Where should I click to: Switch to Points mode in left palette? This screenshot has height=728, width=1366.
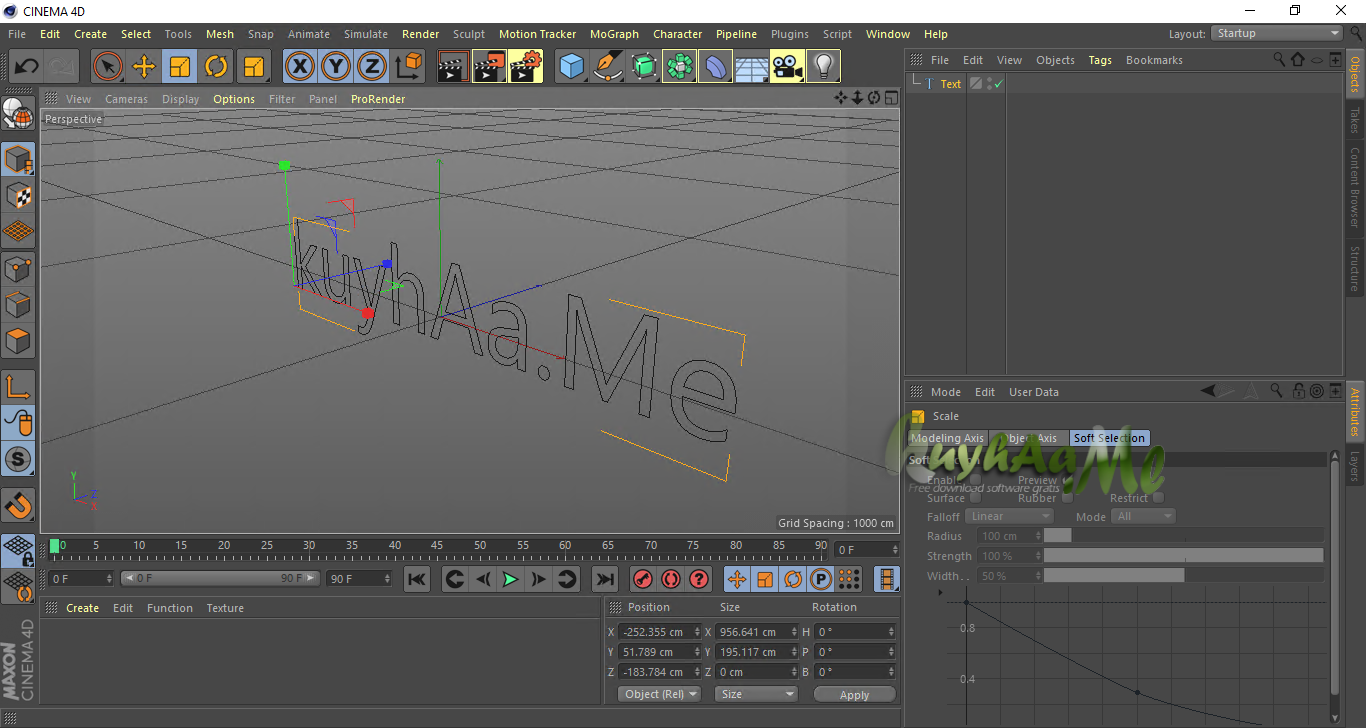18,268
